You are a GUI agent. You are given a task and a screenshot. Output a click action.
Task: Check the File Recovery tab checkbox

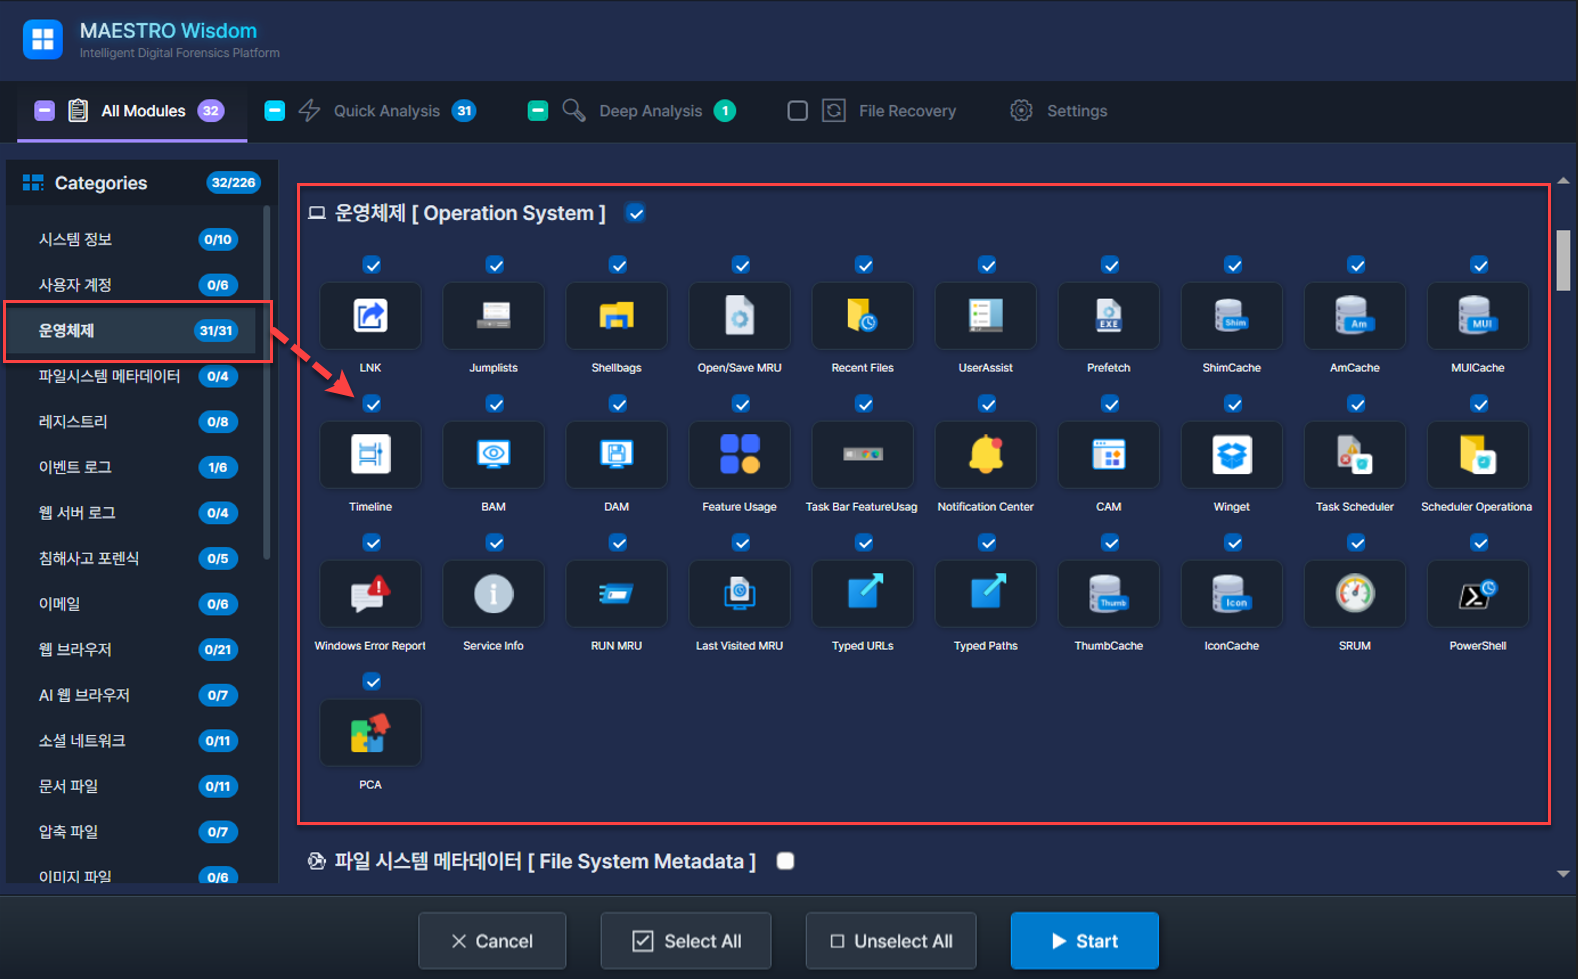(797, 111)
